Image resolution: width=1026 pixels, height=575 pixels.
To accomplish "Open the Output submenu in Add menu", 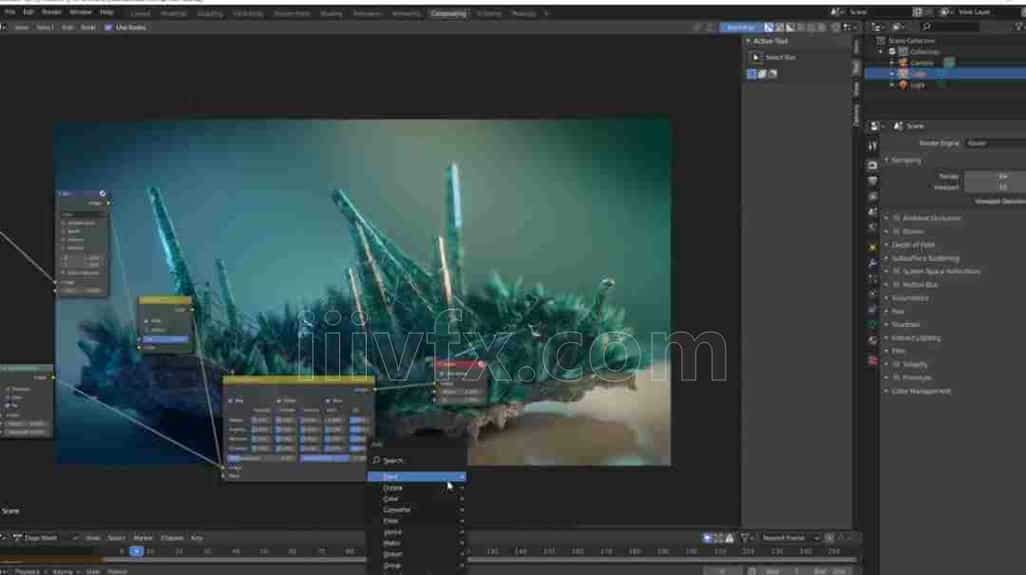I will 416,488.
